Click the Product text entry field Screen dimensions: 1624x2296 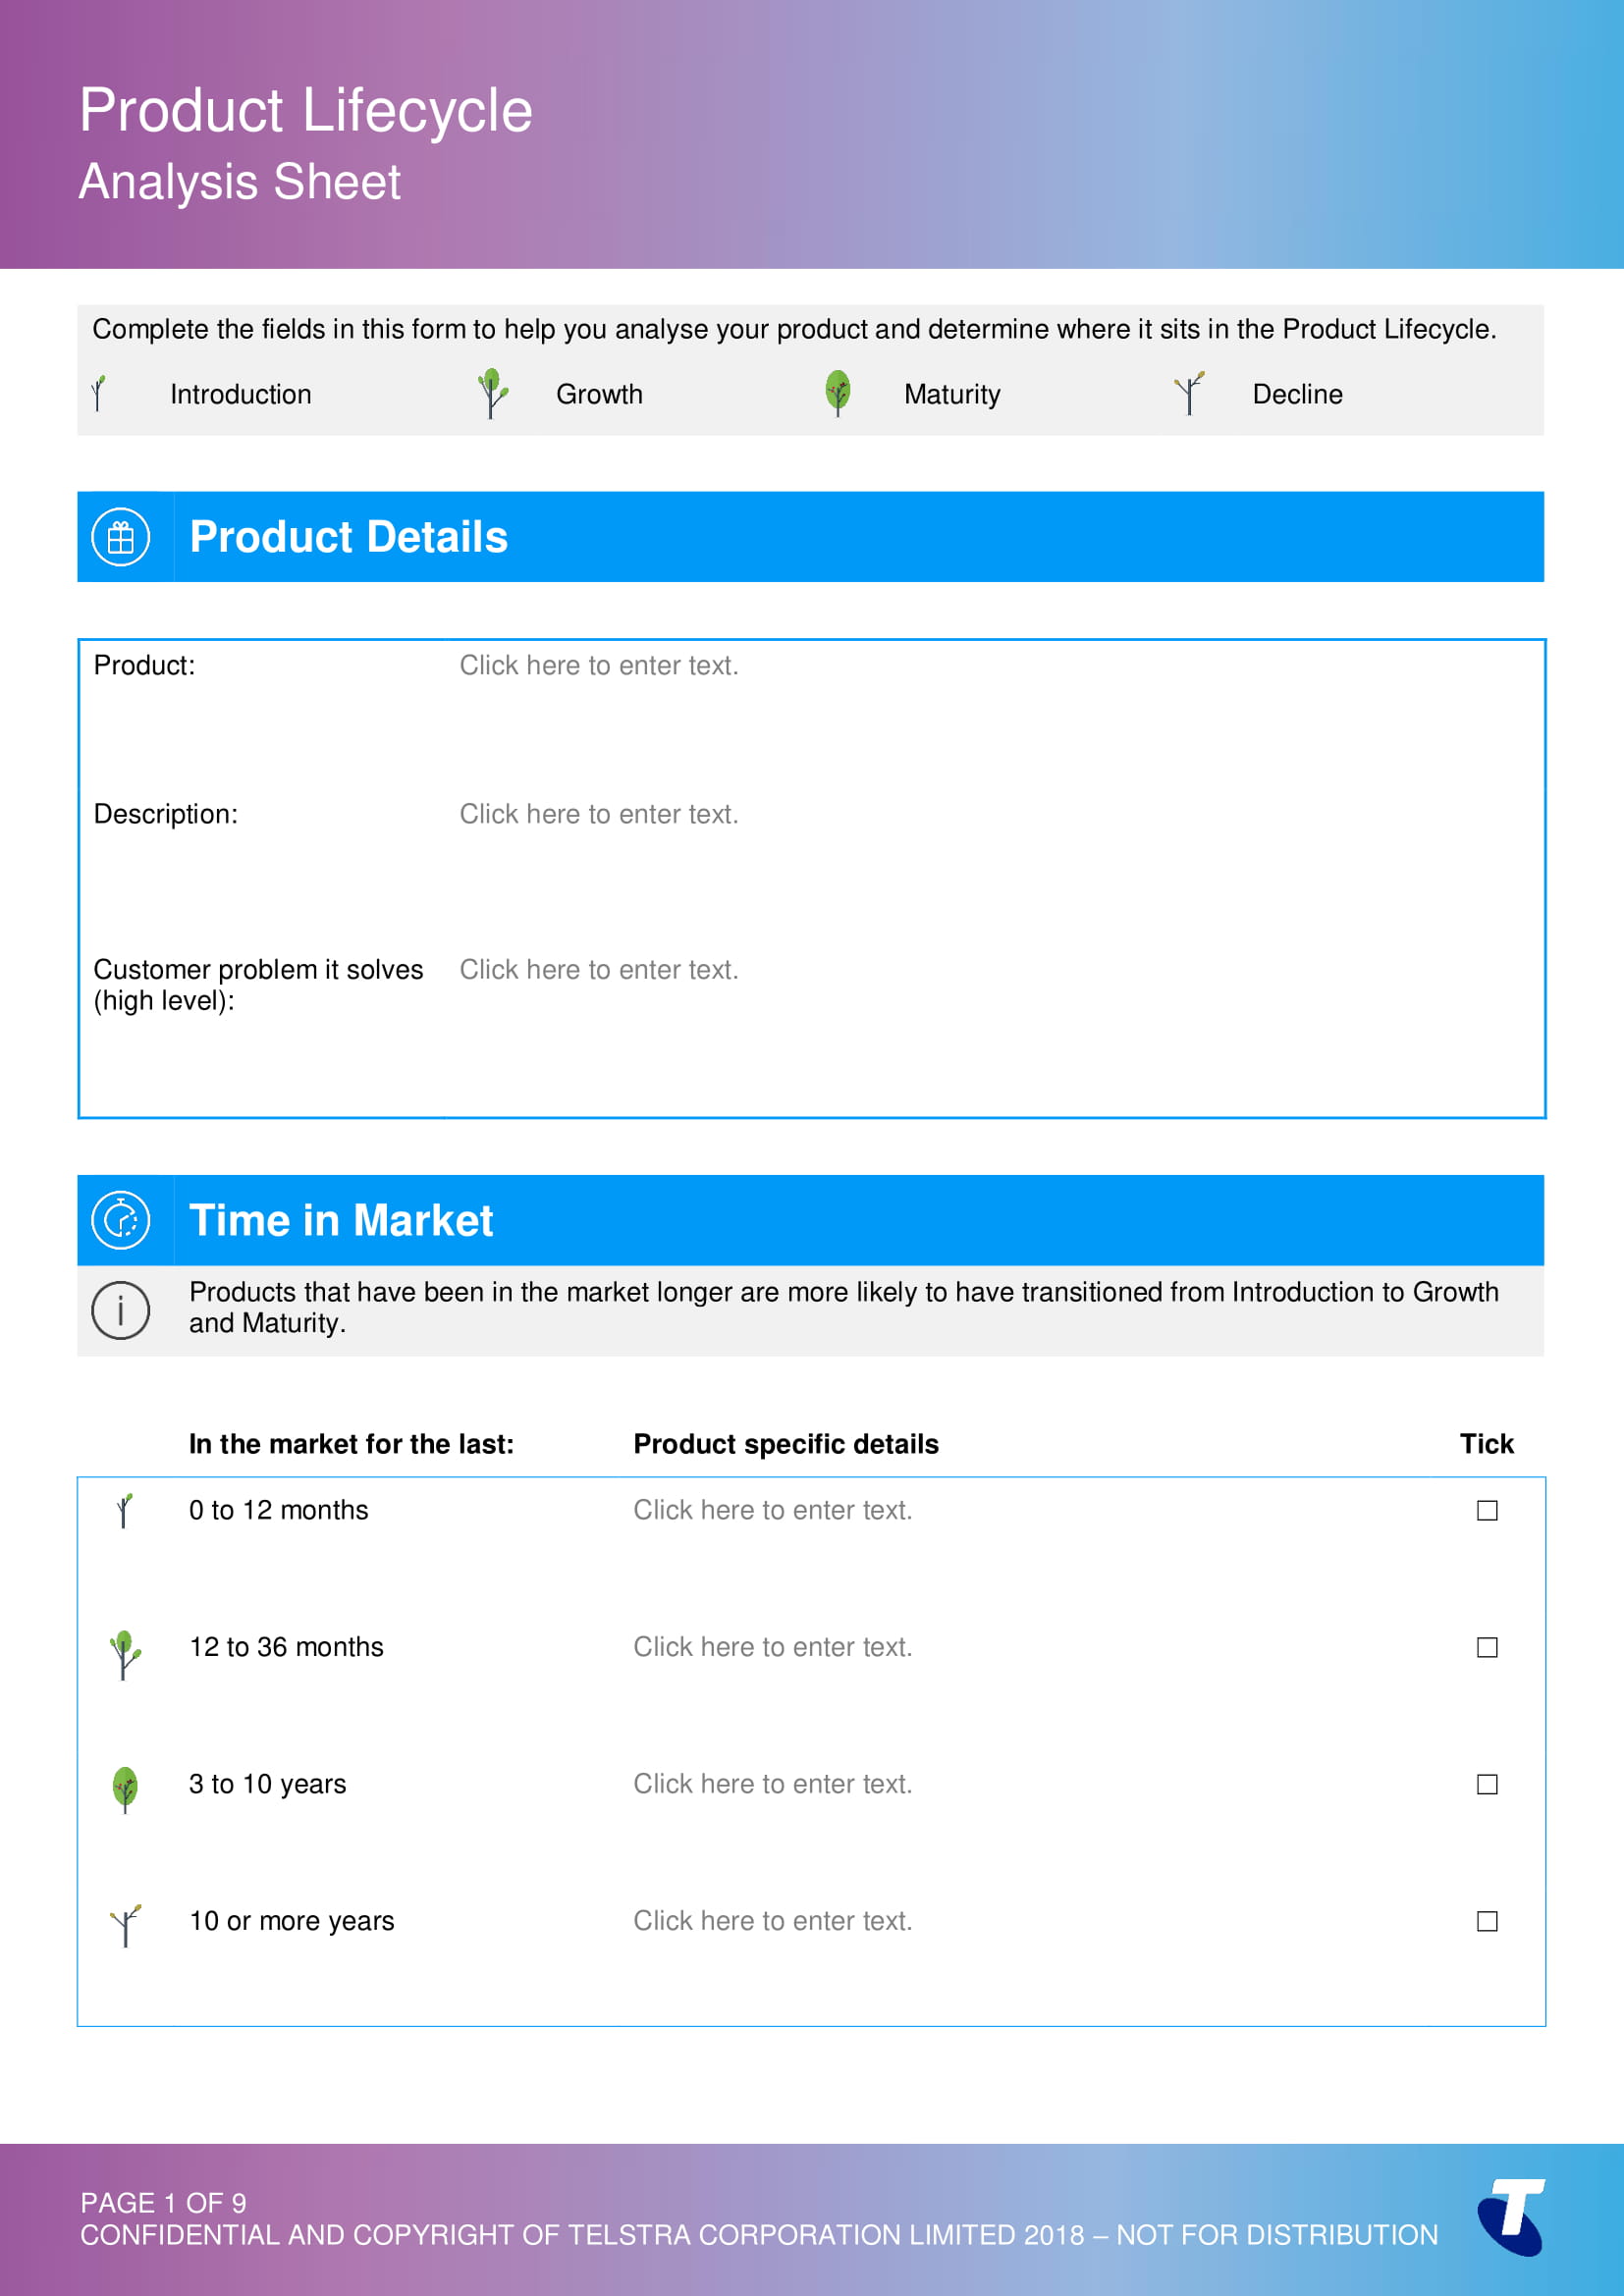599,666
